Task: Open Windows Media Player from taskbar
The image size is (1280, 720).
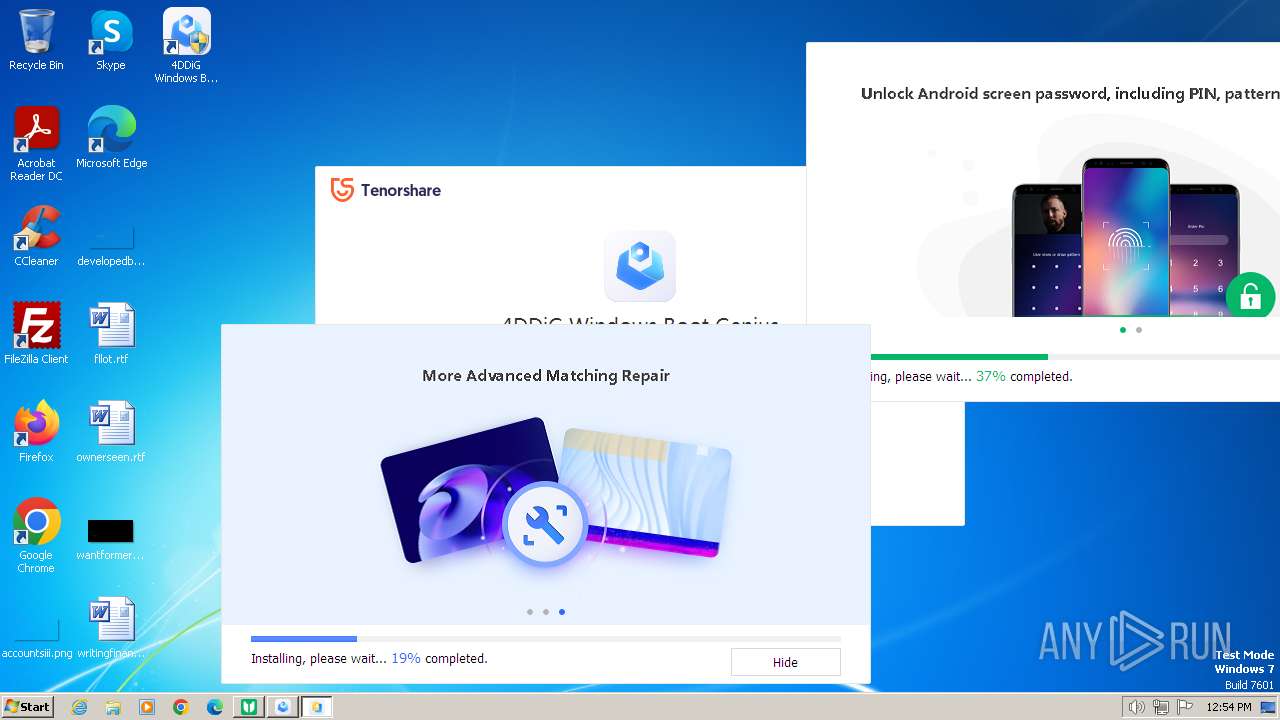Action: (x=147, y=707)
